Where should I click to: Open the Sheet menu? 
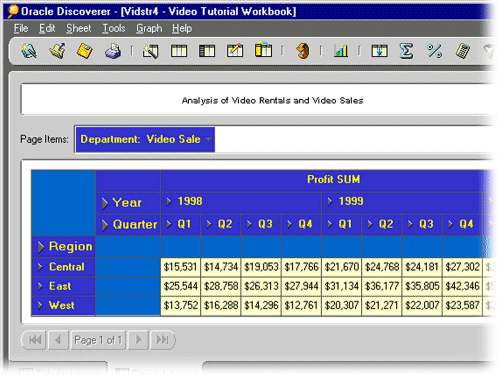(78, 29)
